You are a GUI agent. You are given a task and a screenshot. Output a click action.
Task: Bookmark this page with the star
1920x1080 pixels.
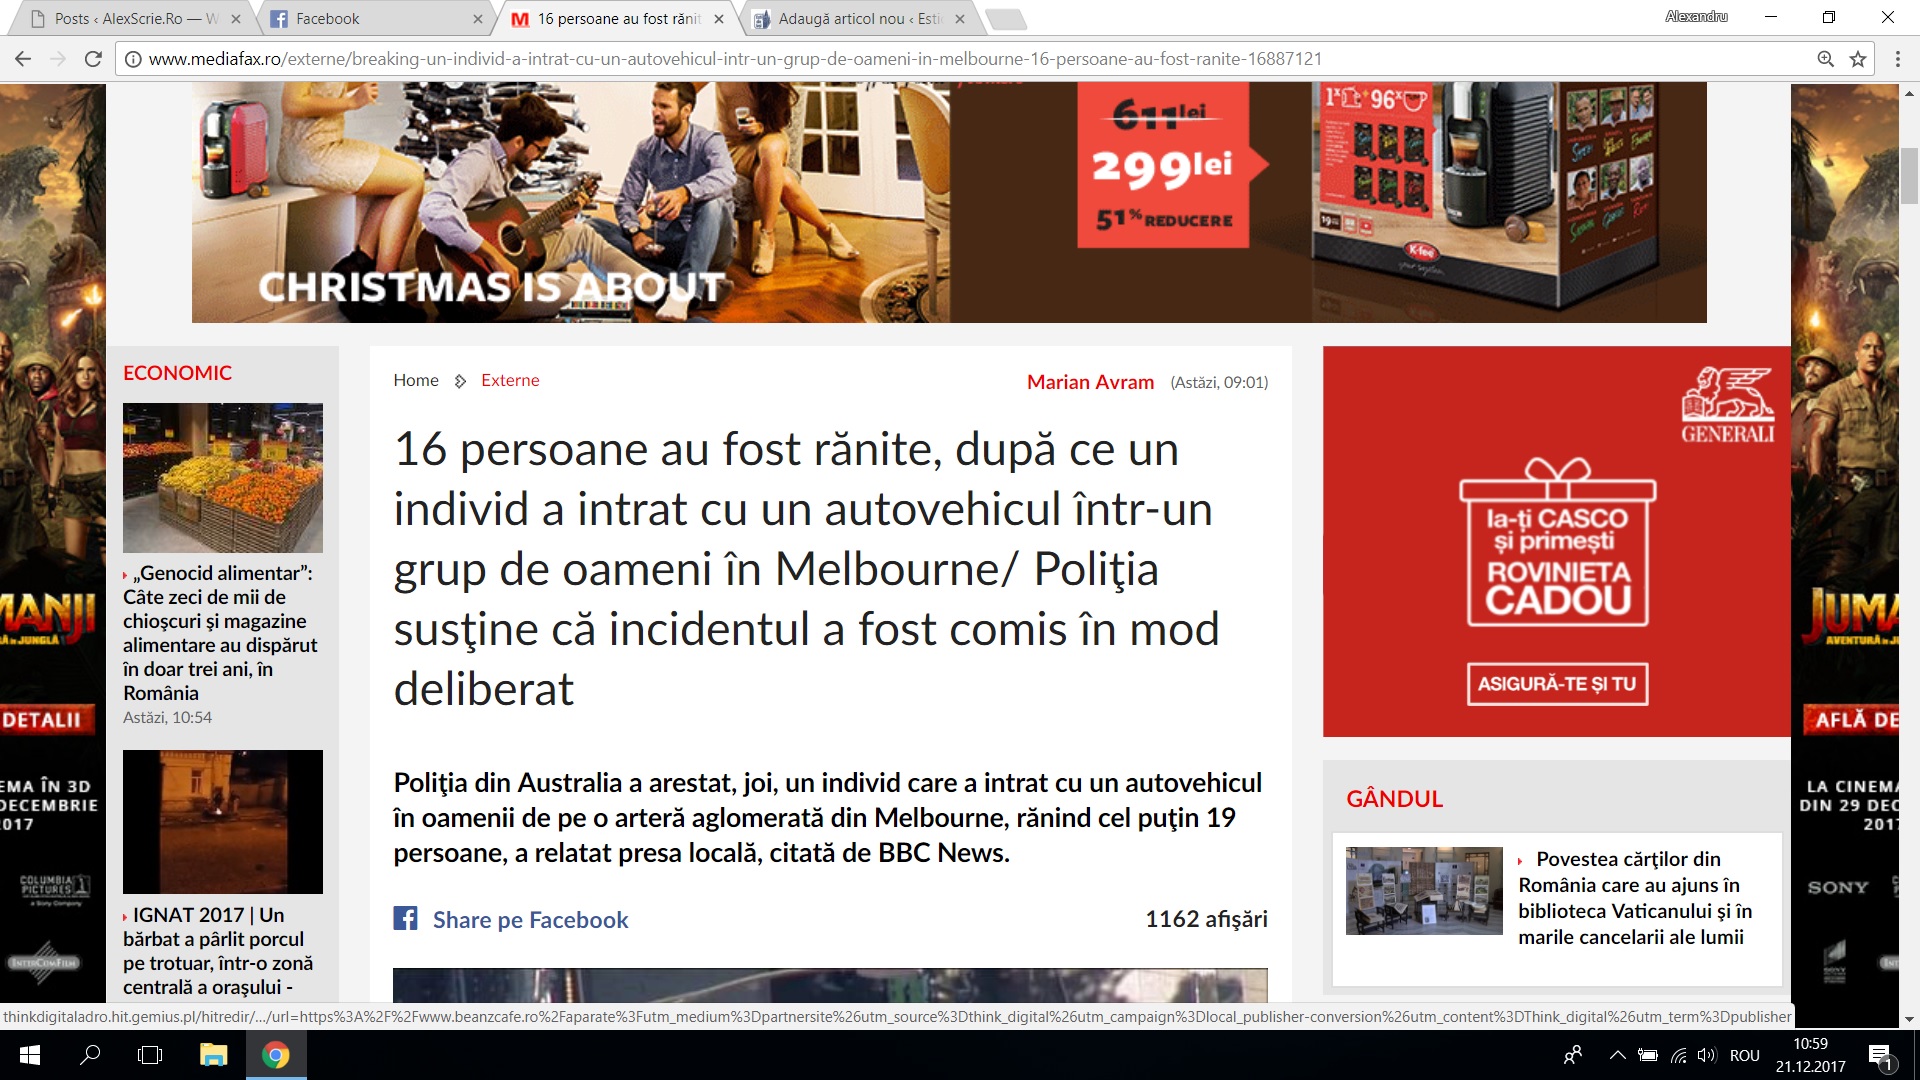pyautogui.click(x=1858, y=59)
